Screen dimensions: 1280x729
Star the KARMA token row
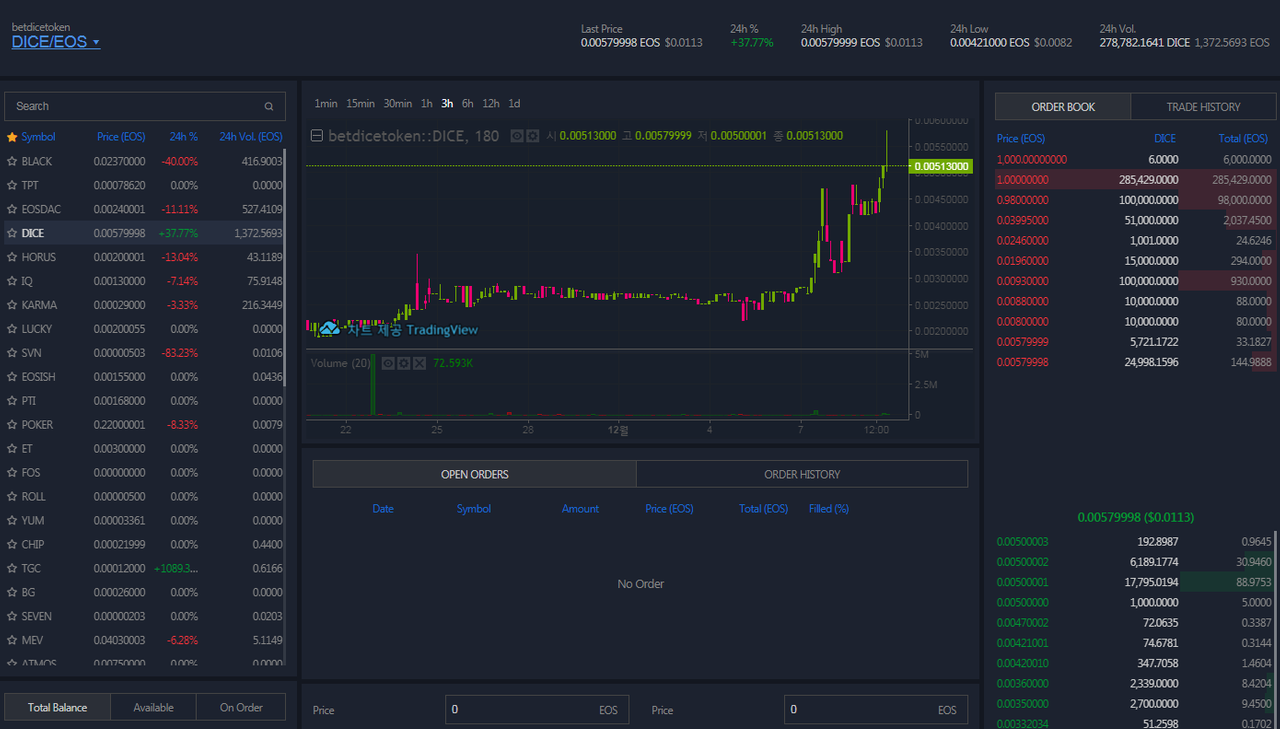click(x=12, y=305)
